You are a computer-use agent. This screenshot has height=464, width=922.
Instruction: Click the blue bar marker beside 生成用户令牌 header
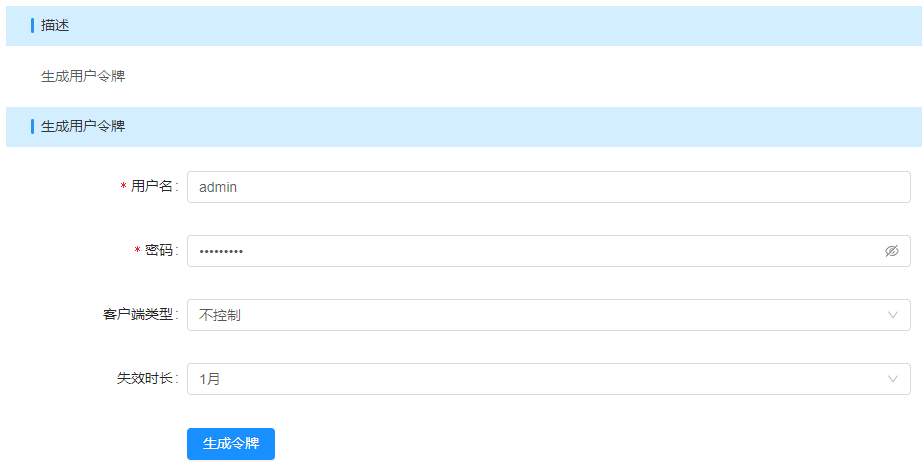(32, 127)
